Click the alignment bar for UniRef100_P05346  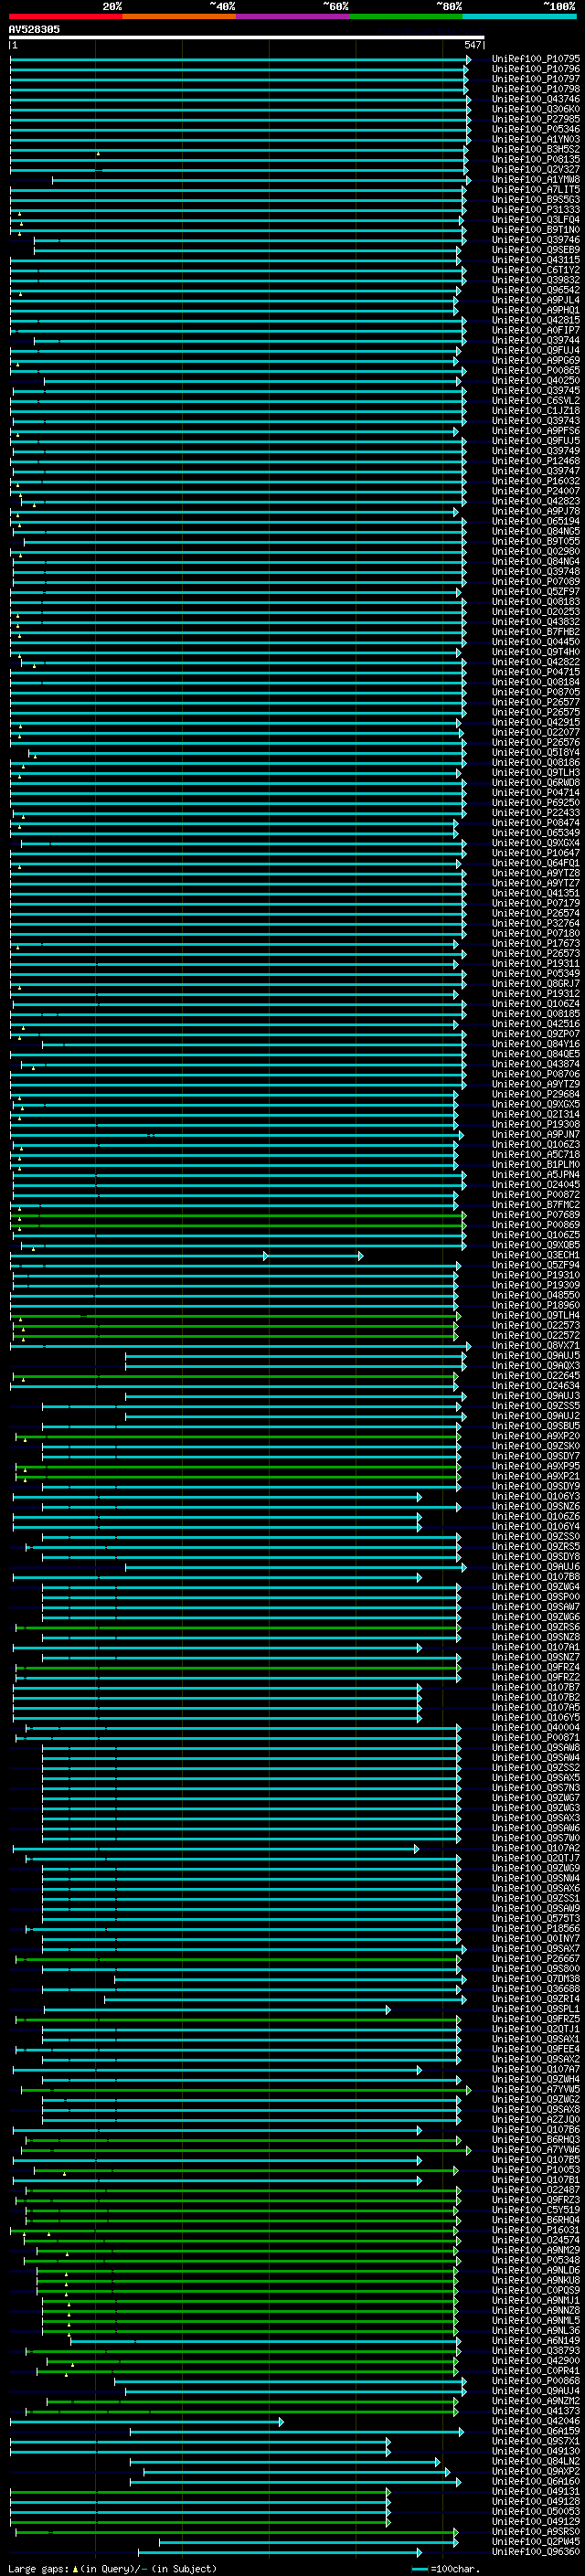[x=240, y=129]
